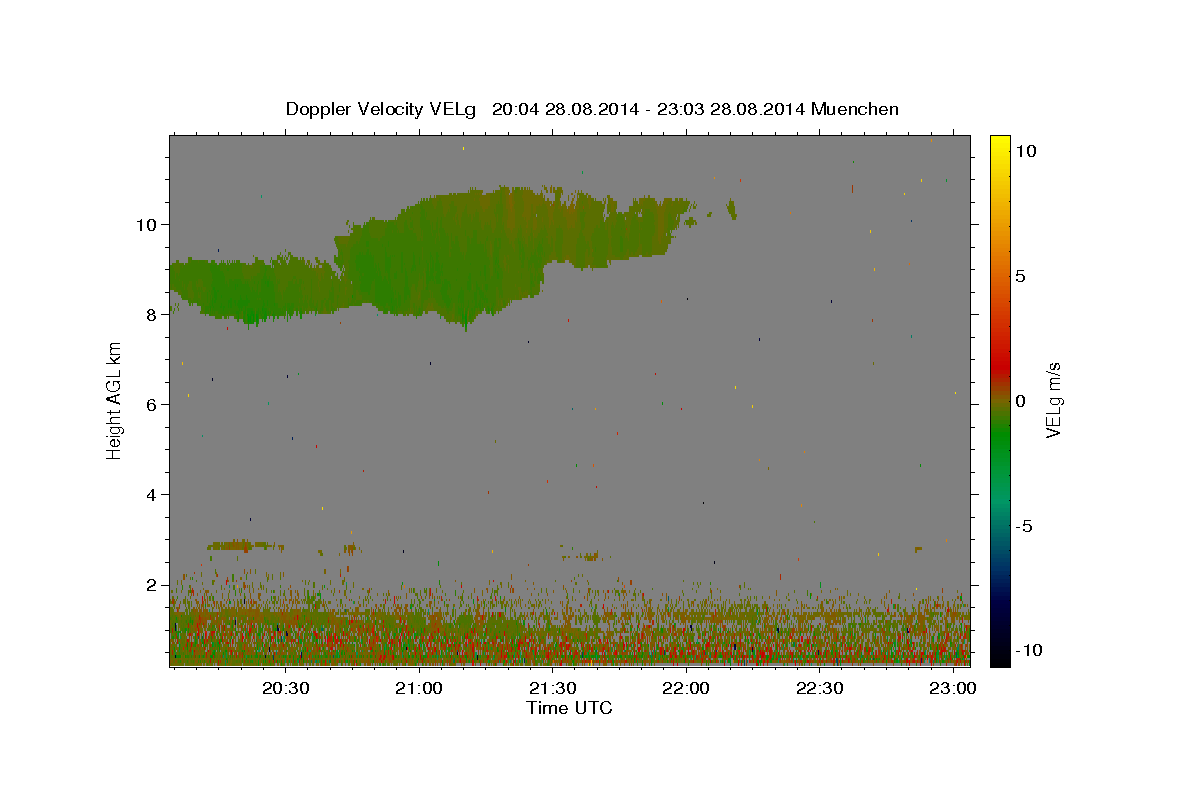Click the height tick label 6
Image resolution: width=1200 pixels, height=800 pixels.
coord(152,404)
